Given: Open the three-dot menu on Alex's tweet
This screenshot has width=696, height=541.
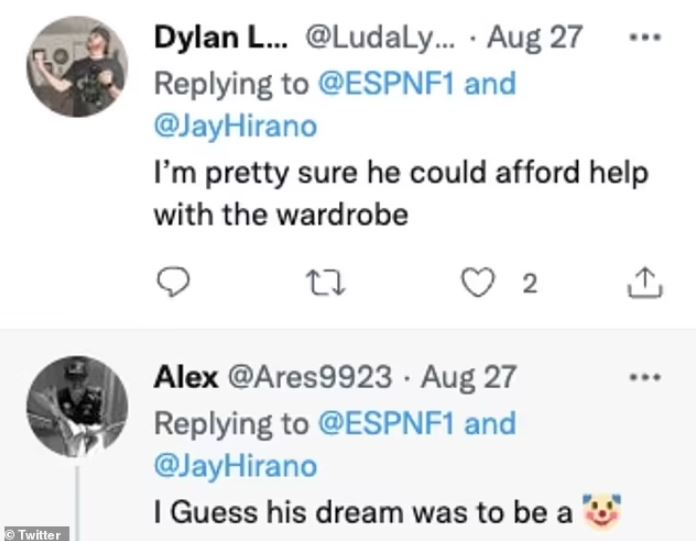Looking at the screenshot, I should (645, 377).
